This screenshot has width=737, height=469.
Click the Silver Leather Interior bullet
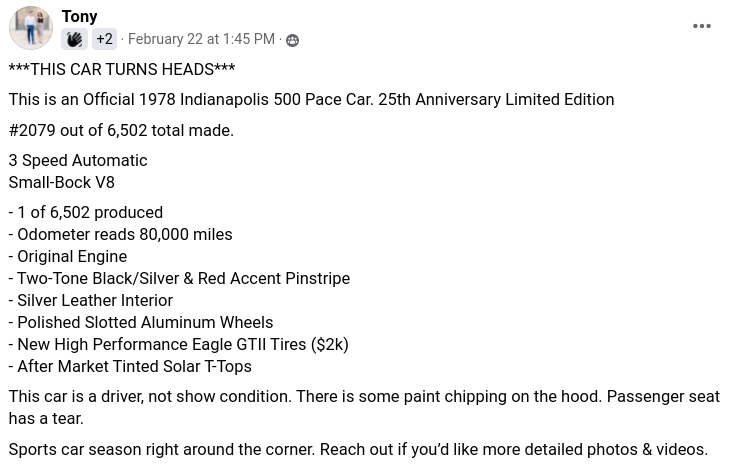coord(91,301)
